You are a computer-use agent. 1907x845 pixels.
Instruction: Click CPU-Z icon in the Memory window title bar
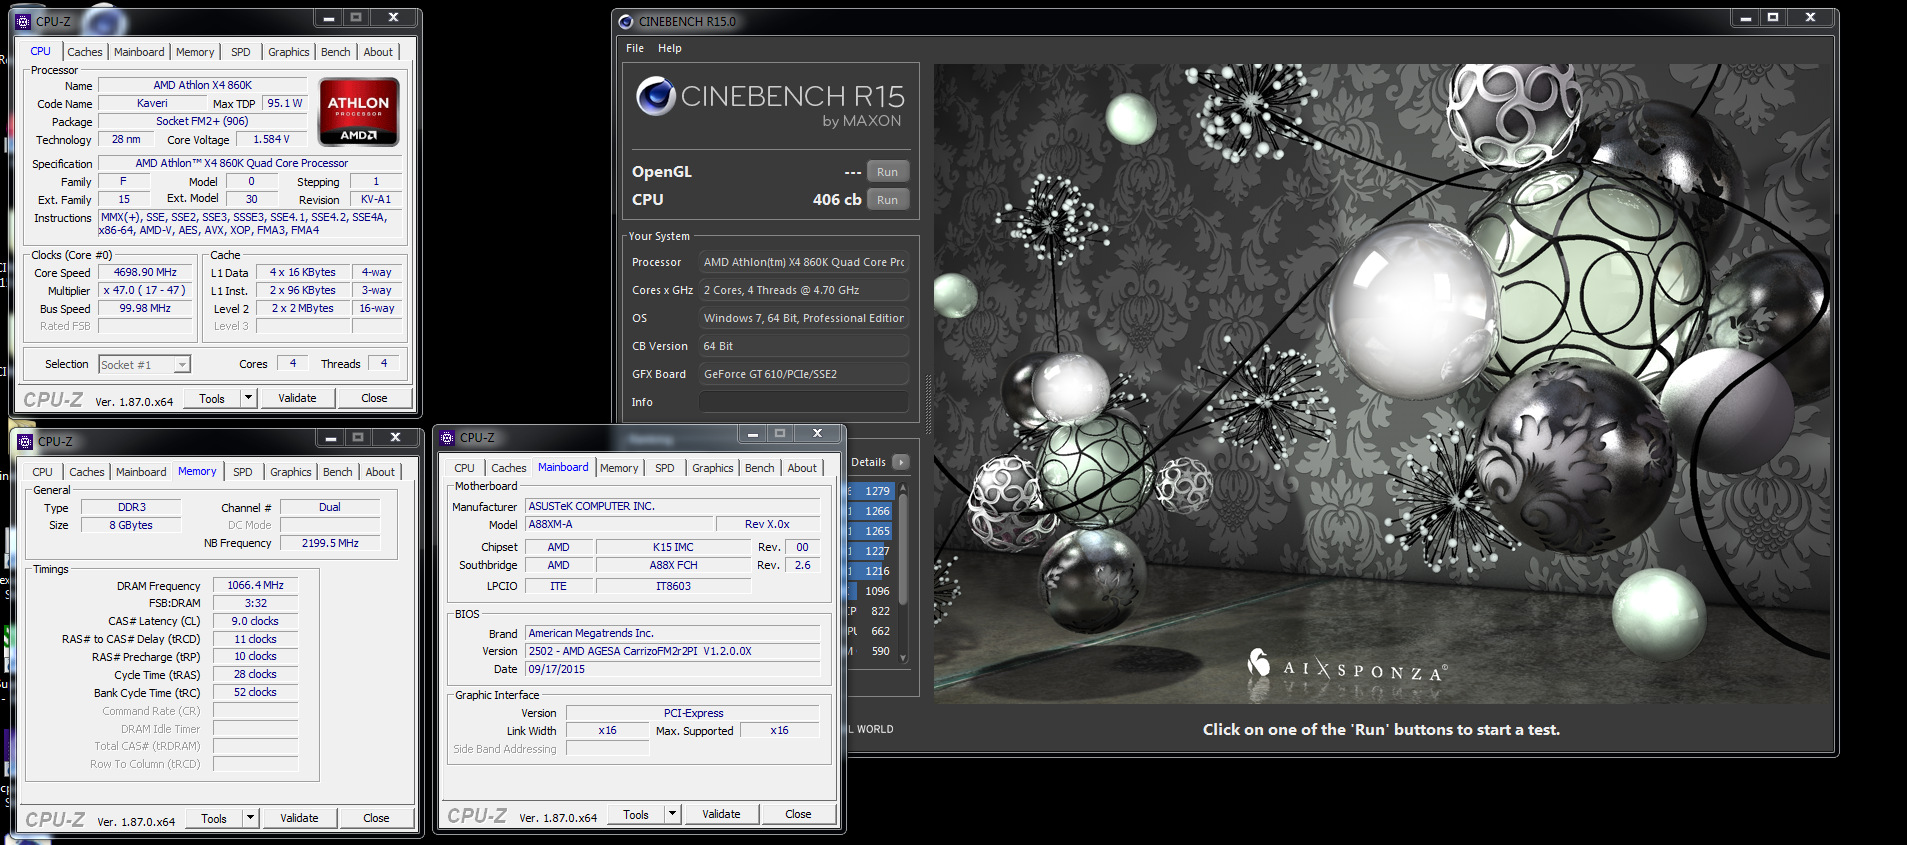point(25,441)
